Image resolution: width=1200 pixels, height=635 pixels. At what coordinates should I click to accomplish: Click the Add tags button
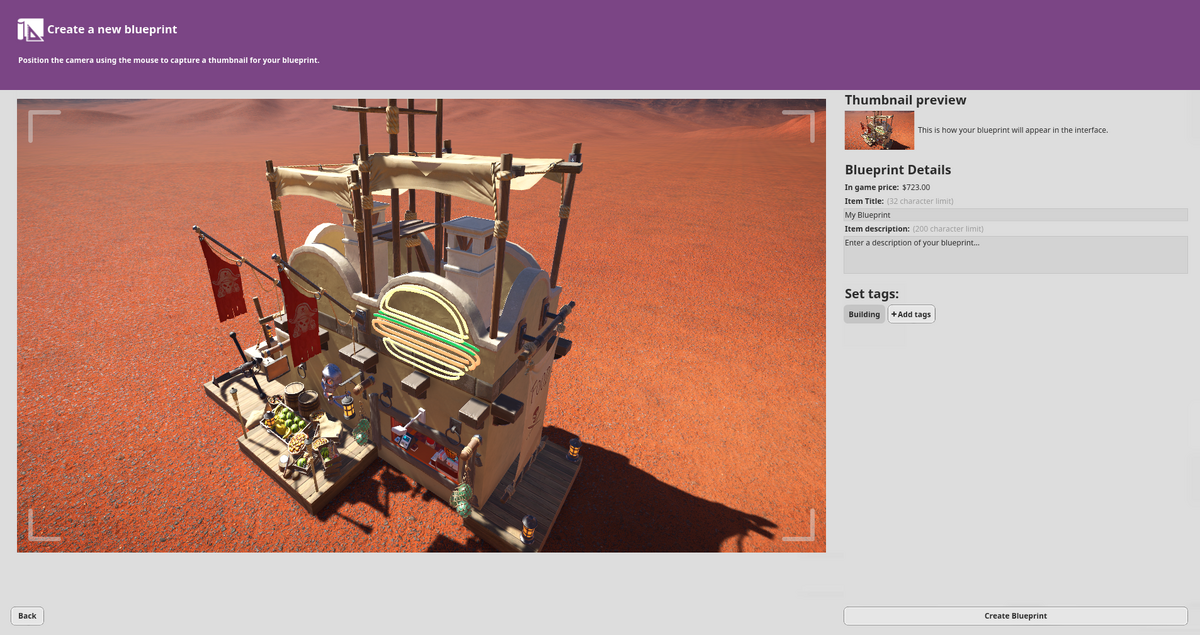click(911, 314)
